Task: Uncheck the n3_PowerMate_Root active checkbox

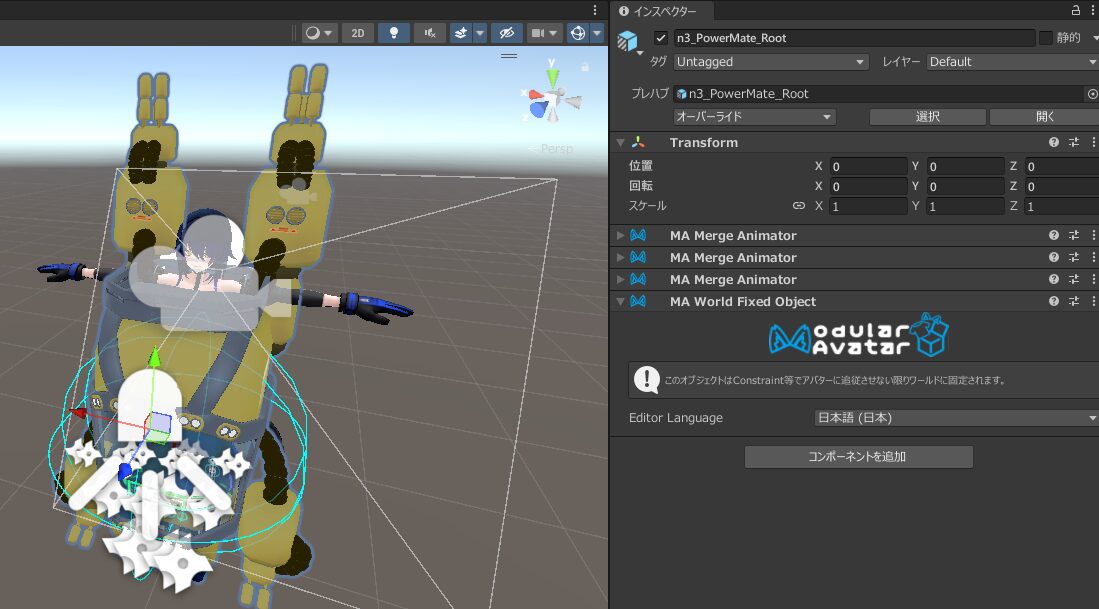Action: [660, 38]
